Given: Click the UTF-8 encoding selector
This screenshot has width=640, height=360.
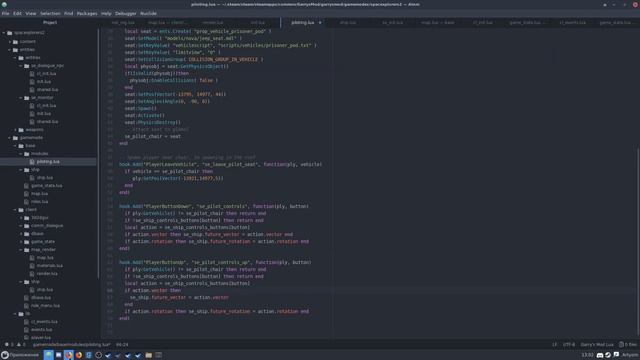Looking at the screenshot, I should click(569, 344).
